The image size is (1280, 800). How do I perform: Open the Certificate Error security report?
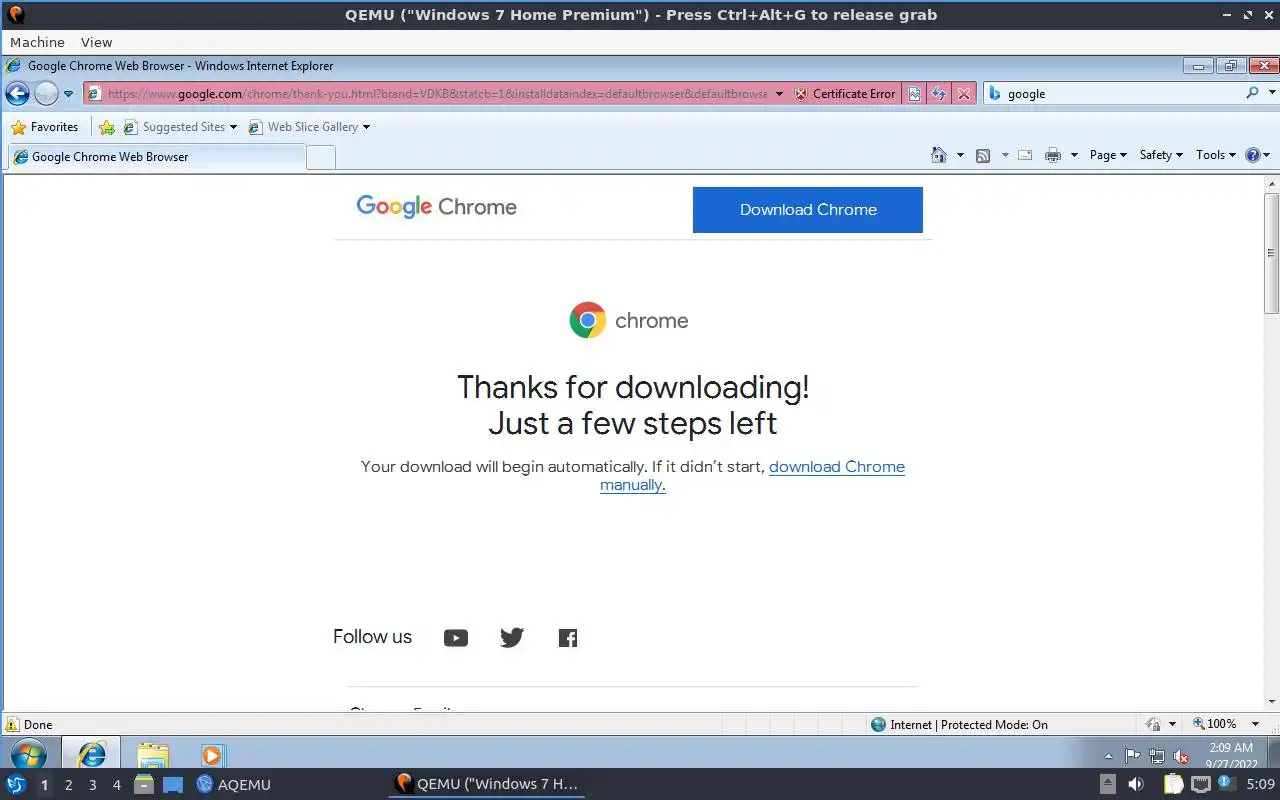(845, 94)
